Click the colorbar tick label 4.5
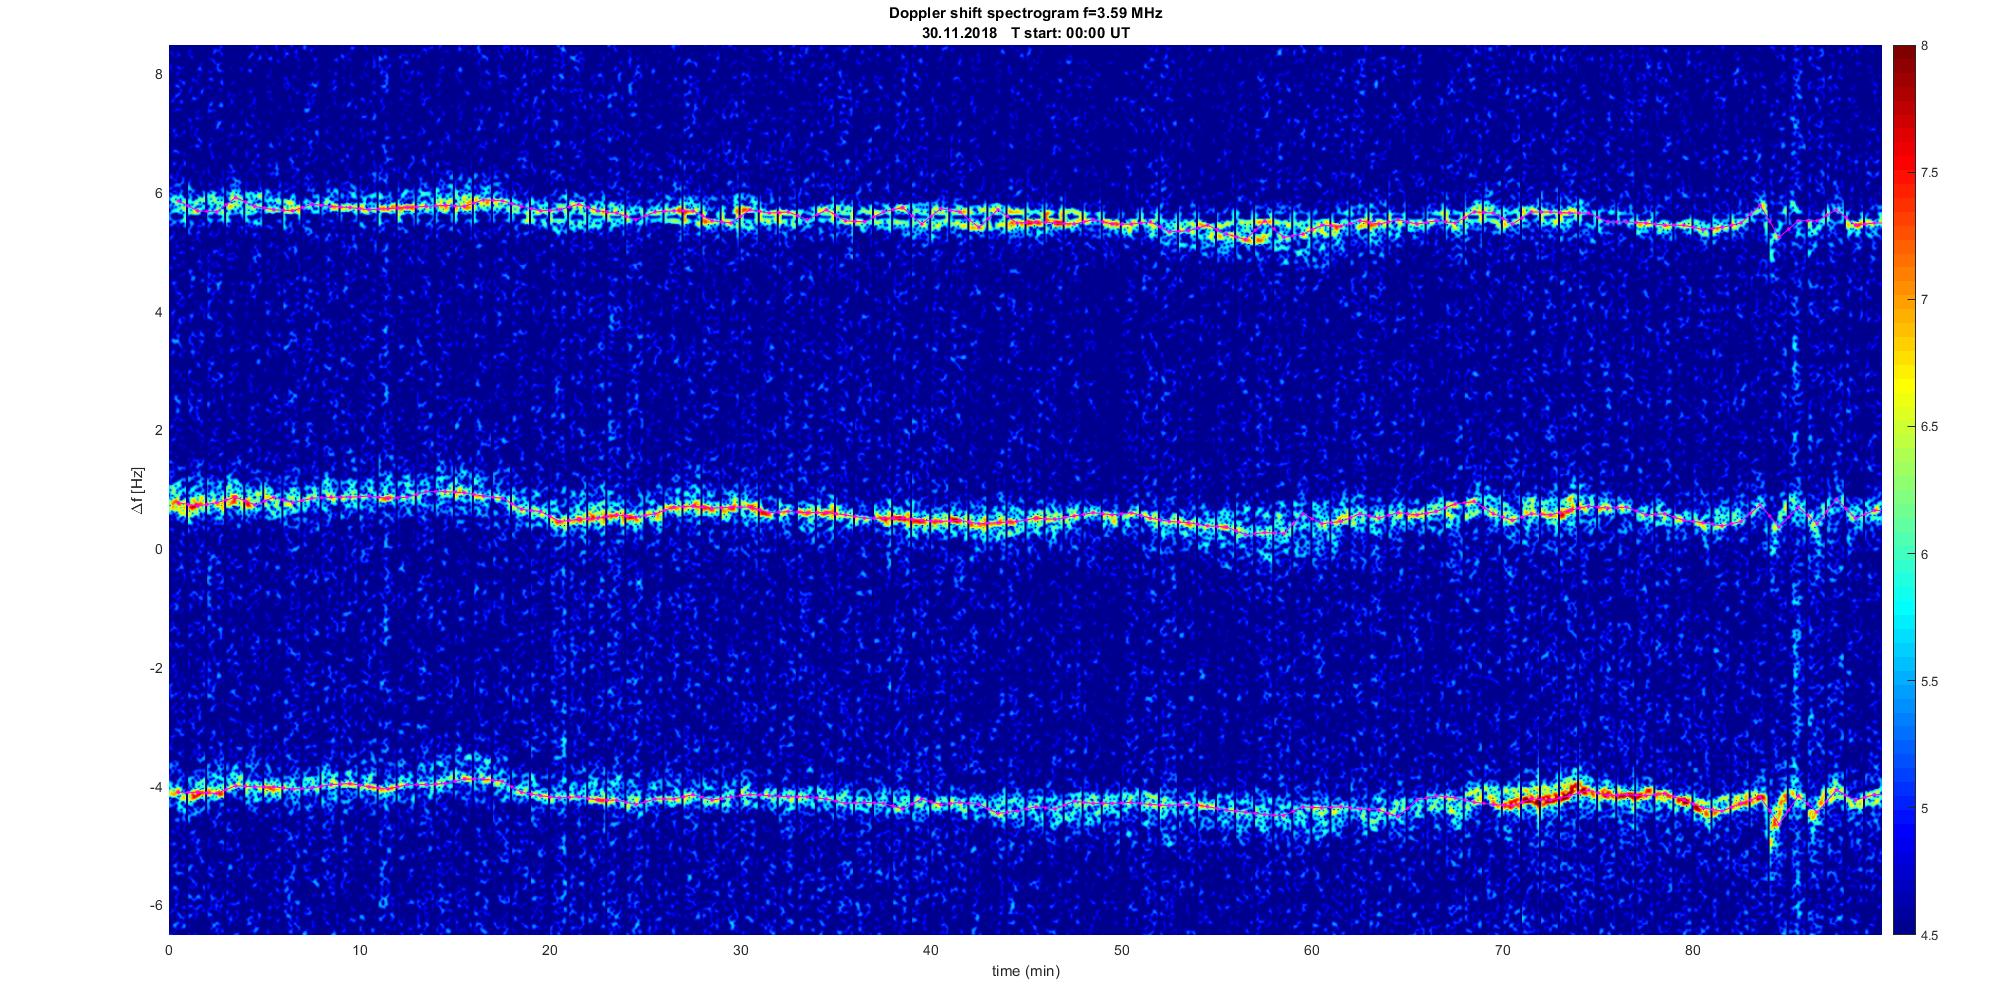 click(1930, 936)
